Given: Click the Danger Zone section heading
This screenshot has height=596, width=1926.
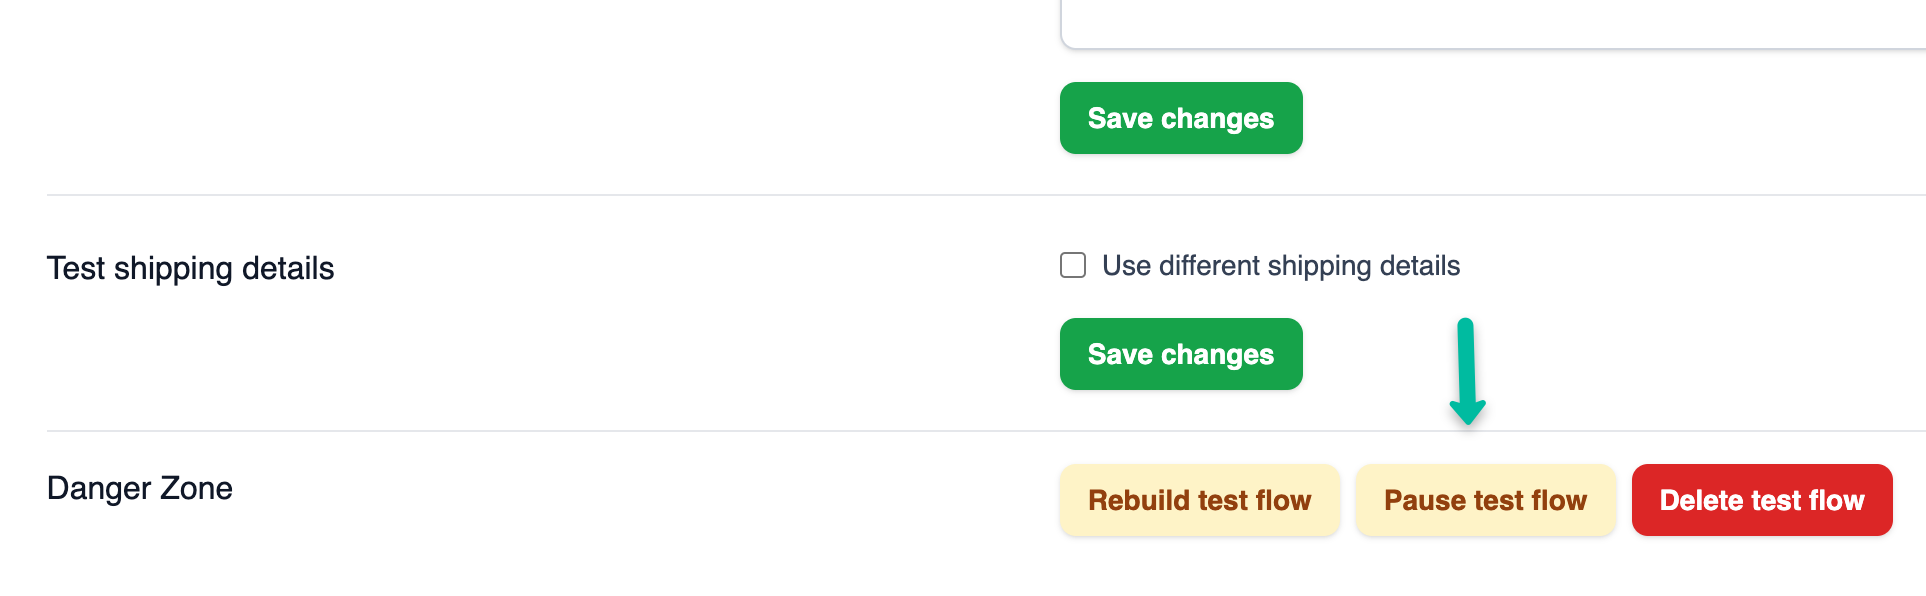Looking at the screenshot, I should pos(139,487).
